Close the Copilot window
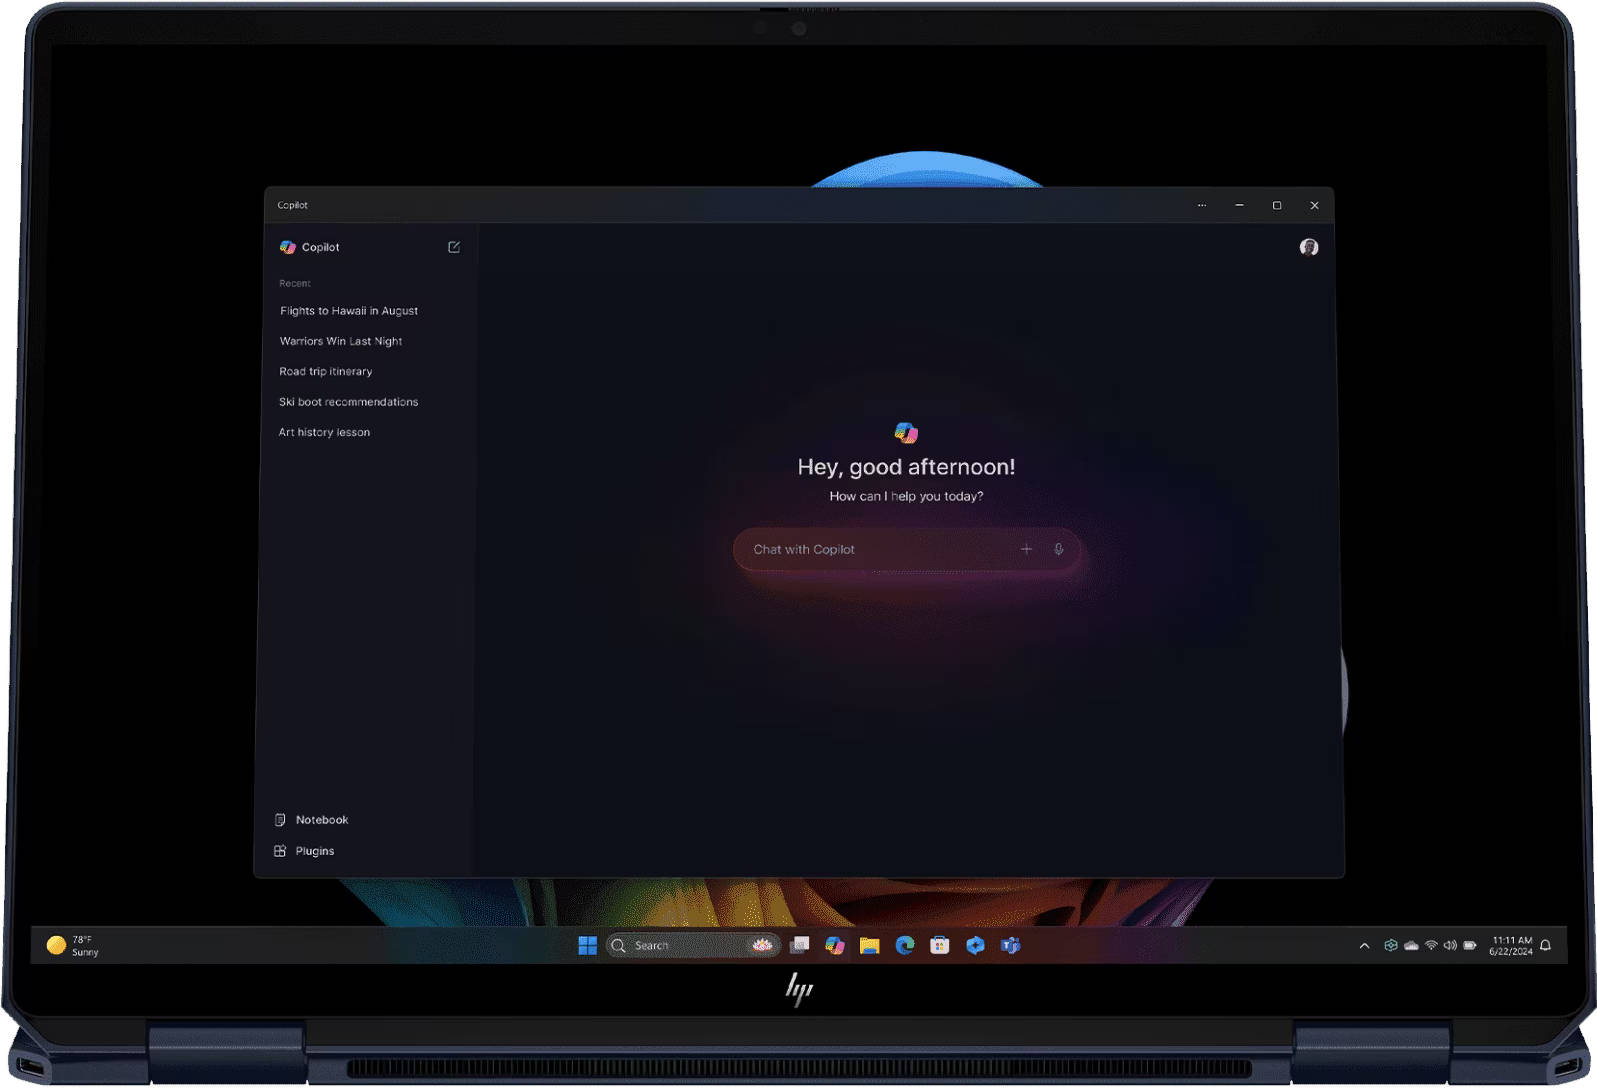 (1314, 205)
